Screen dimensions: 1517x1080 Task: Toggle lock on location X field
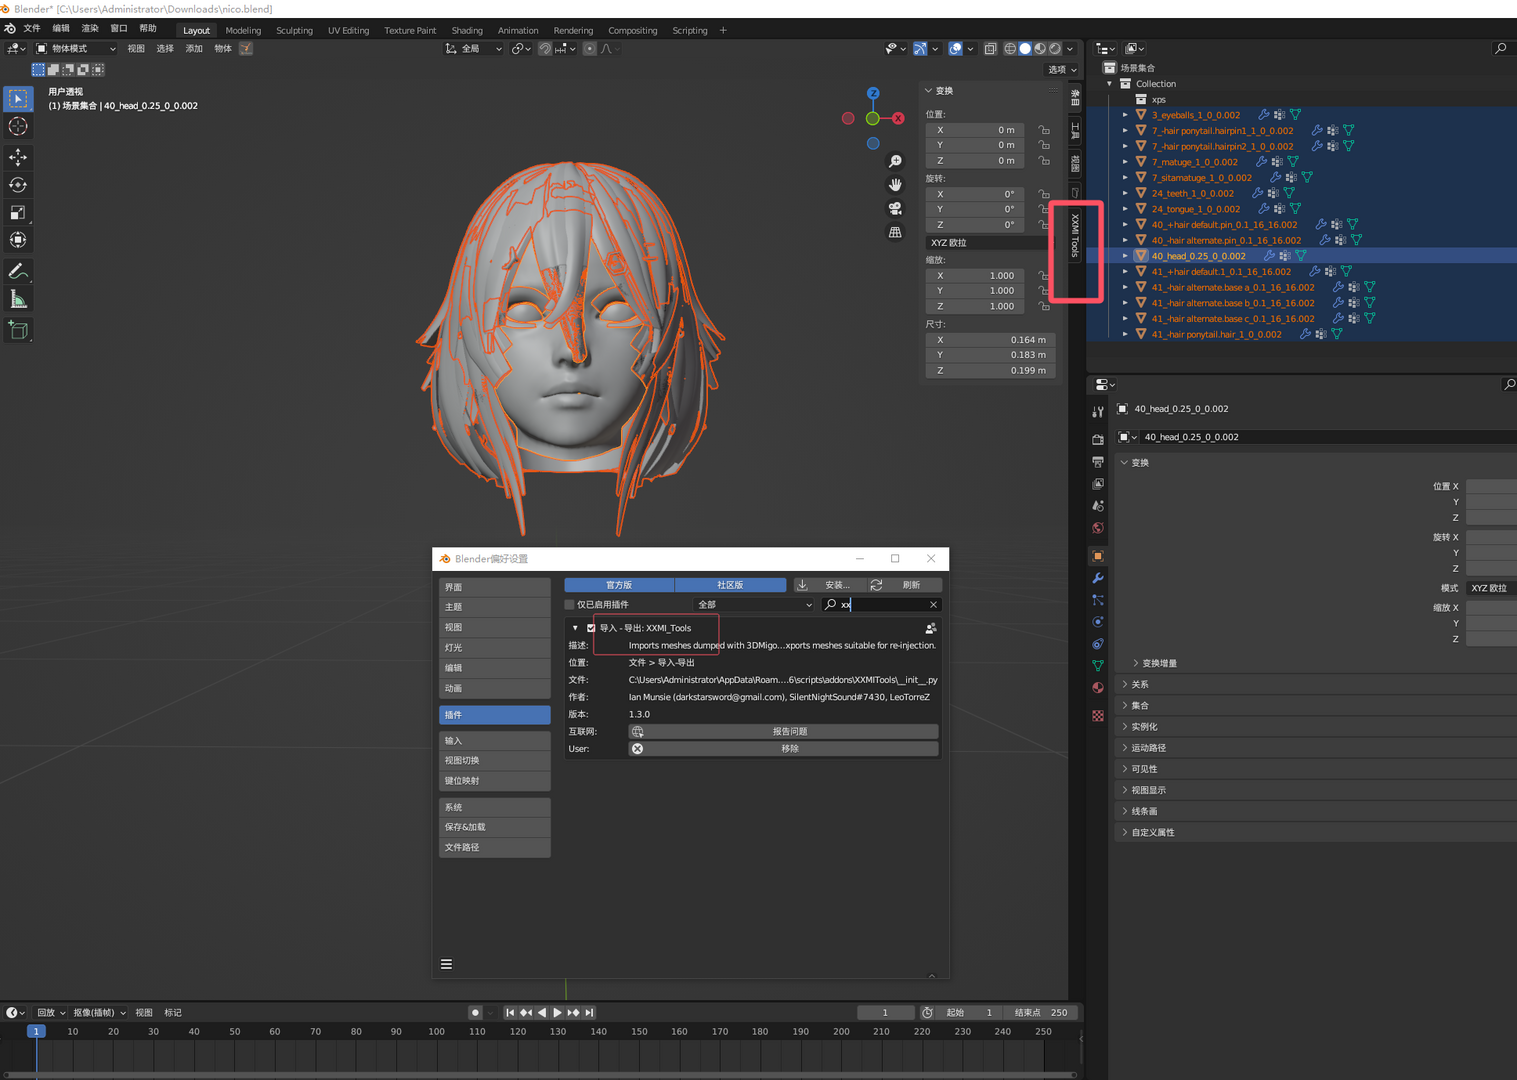[x=1044, y=130]
